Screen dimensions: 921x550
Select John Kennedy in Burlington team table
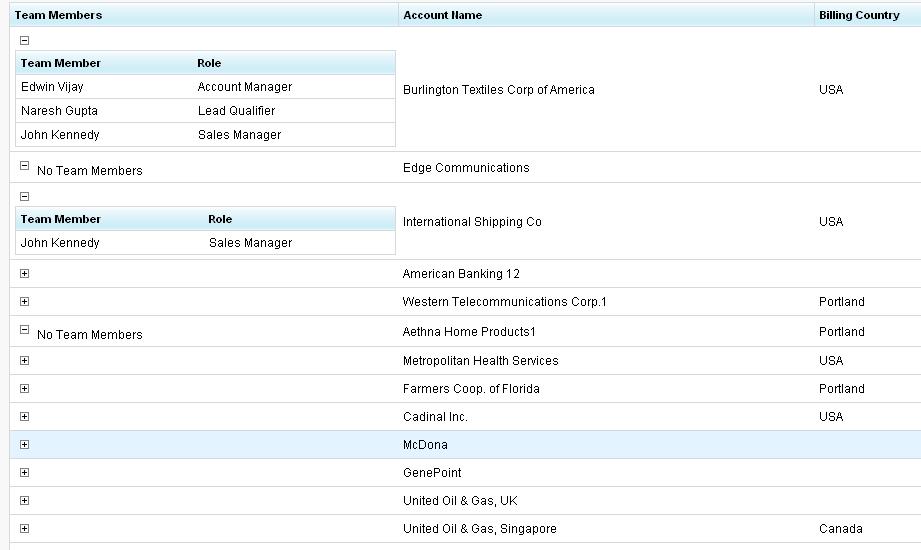click(x=60, y=135)
